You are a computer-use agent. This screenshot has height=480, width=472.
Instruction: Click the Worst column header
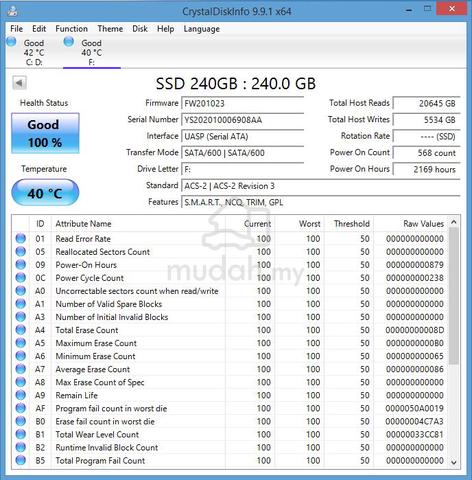tap(299, 224)
